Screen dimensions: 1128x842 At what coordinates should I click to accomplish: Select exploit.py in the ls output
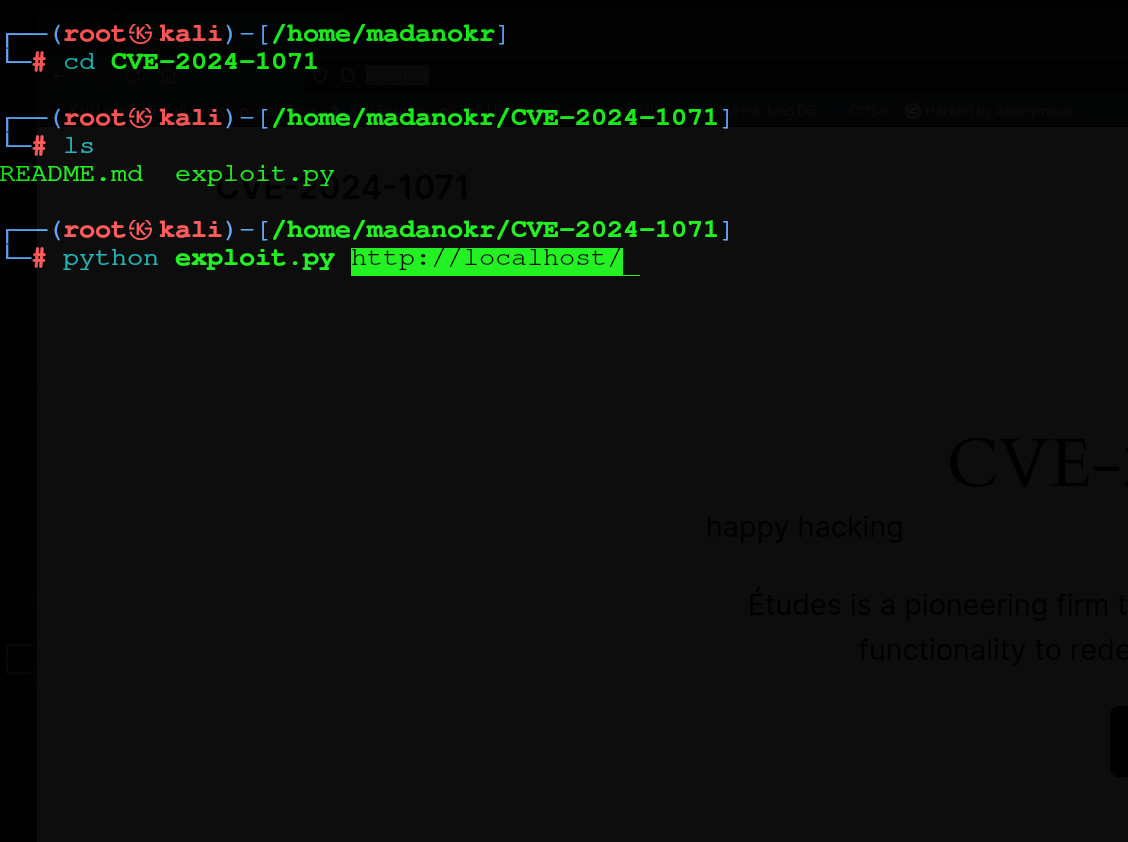click(x=255, y=175)
